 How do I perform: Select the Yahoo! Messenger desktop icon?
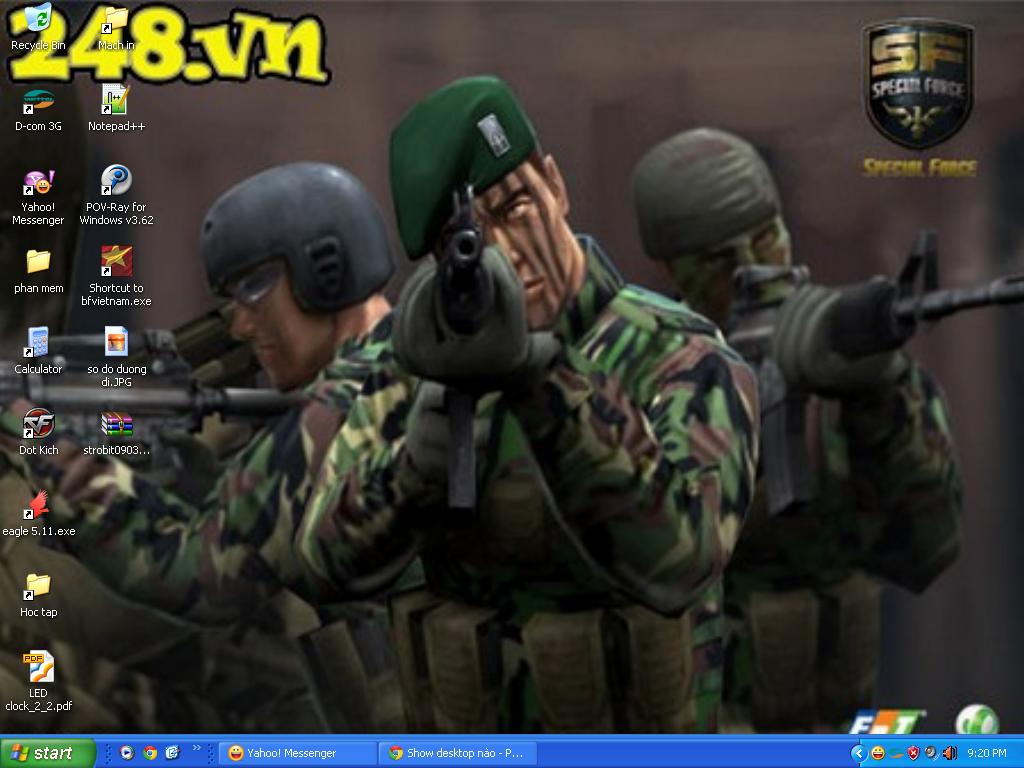38,197
